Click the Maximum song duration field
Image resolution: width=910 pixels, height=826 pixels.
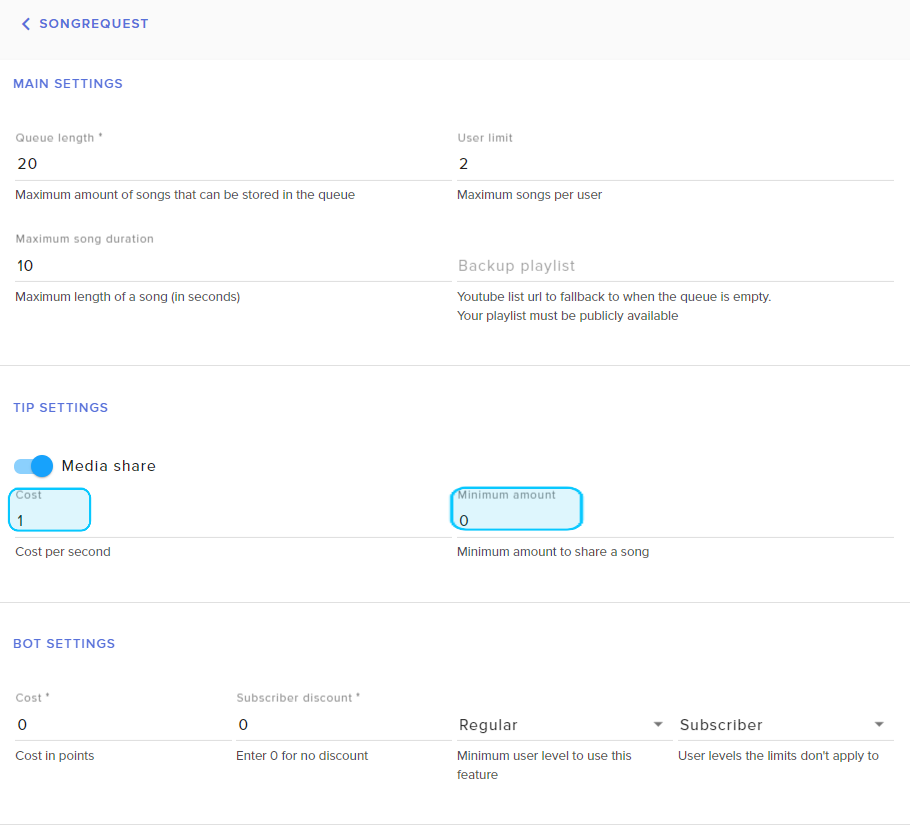tap(232, 266)
